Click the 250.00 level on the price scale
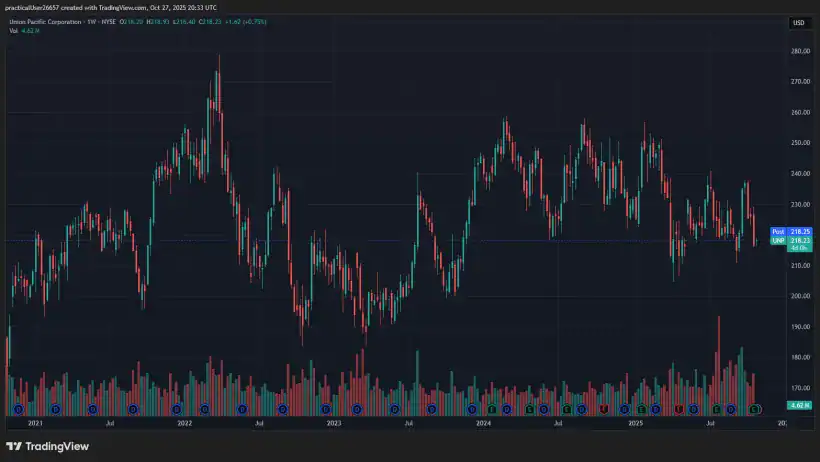 click(x=799, y=143)
